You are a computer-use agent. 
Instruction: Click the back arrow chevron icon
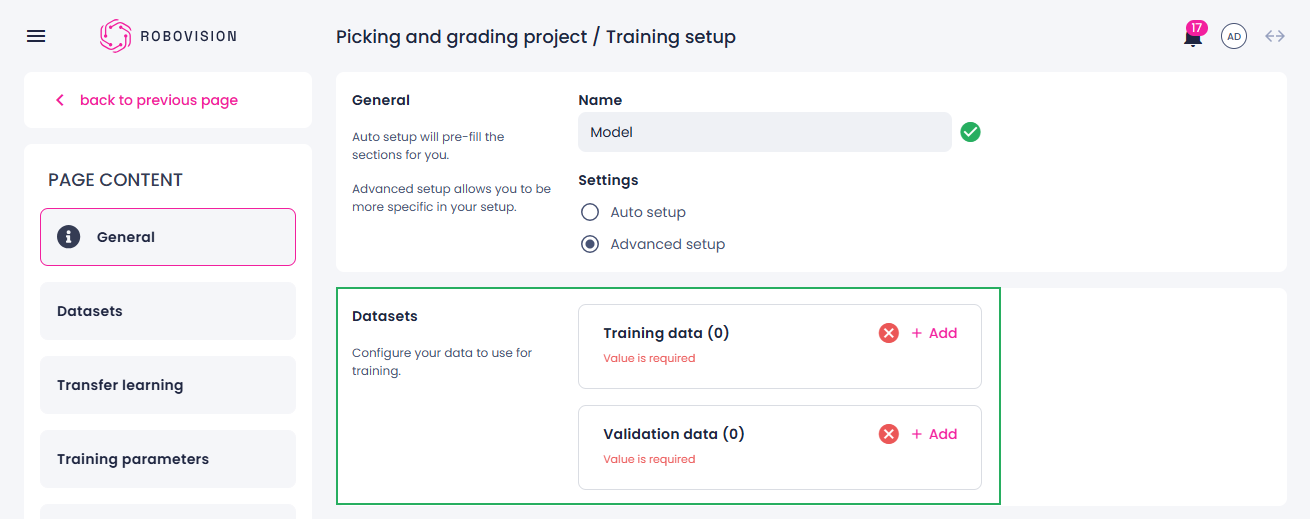60,100
